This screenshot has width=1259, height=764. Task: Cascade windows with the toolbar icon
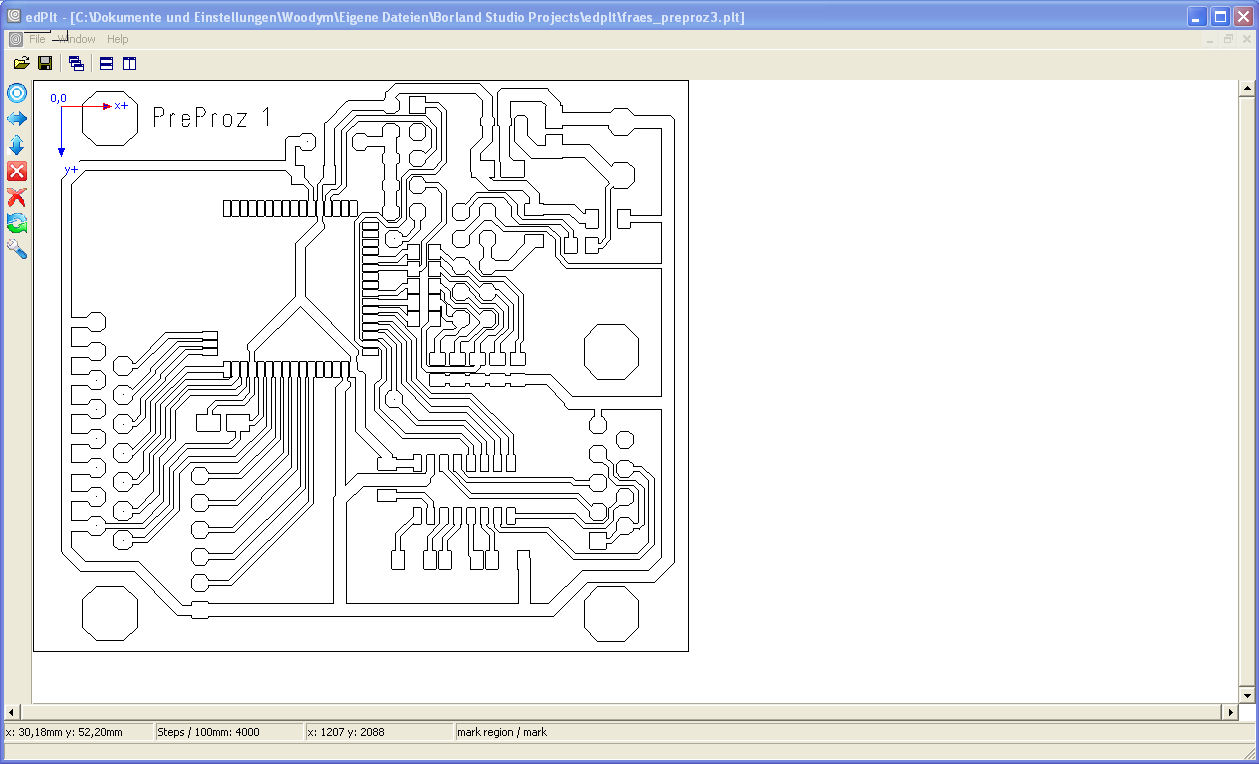click(76, 63)
